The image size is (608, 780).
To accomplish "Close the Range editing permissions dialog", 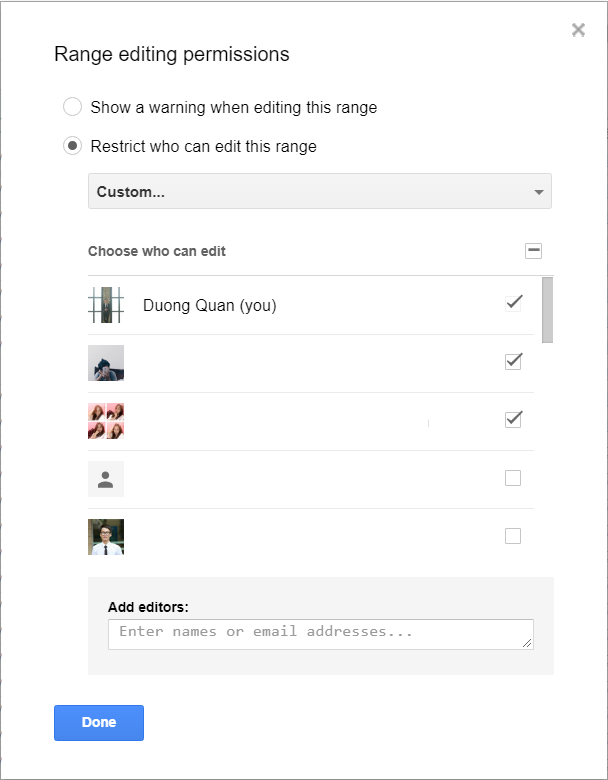I will (578, 30).
